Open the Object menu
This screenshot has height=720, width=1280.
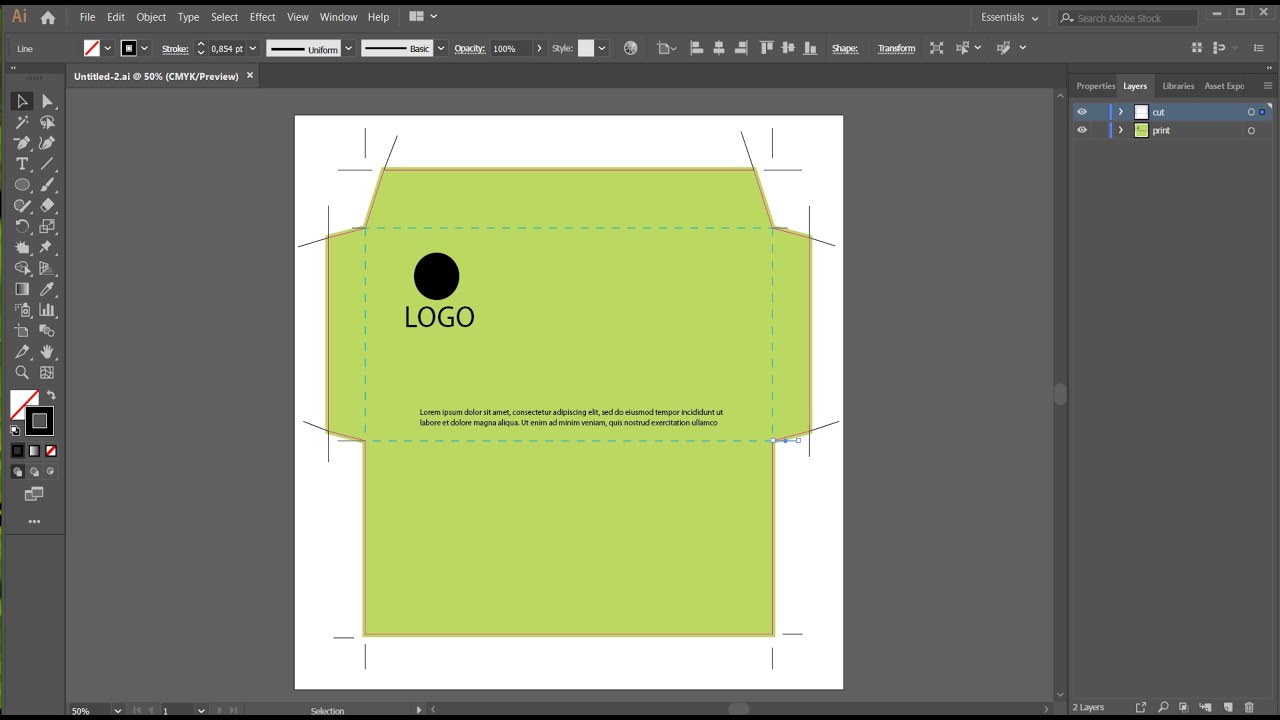click(x=151, y=17)
